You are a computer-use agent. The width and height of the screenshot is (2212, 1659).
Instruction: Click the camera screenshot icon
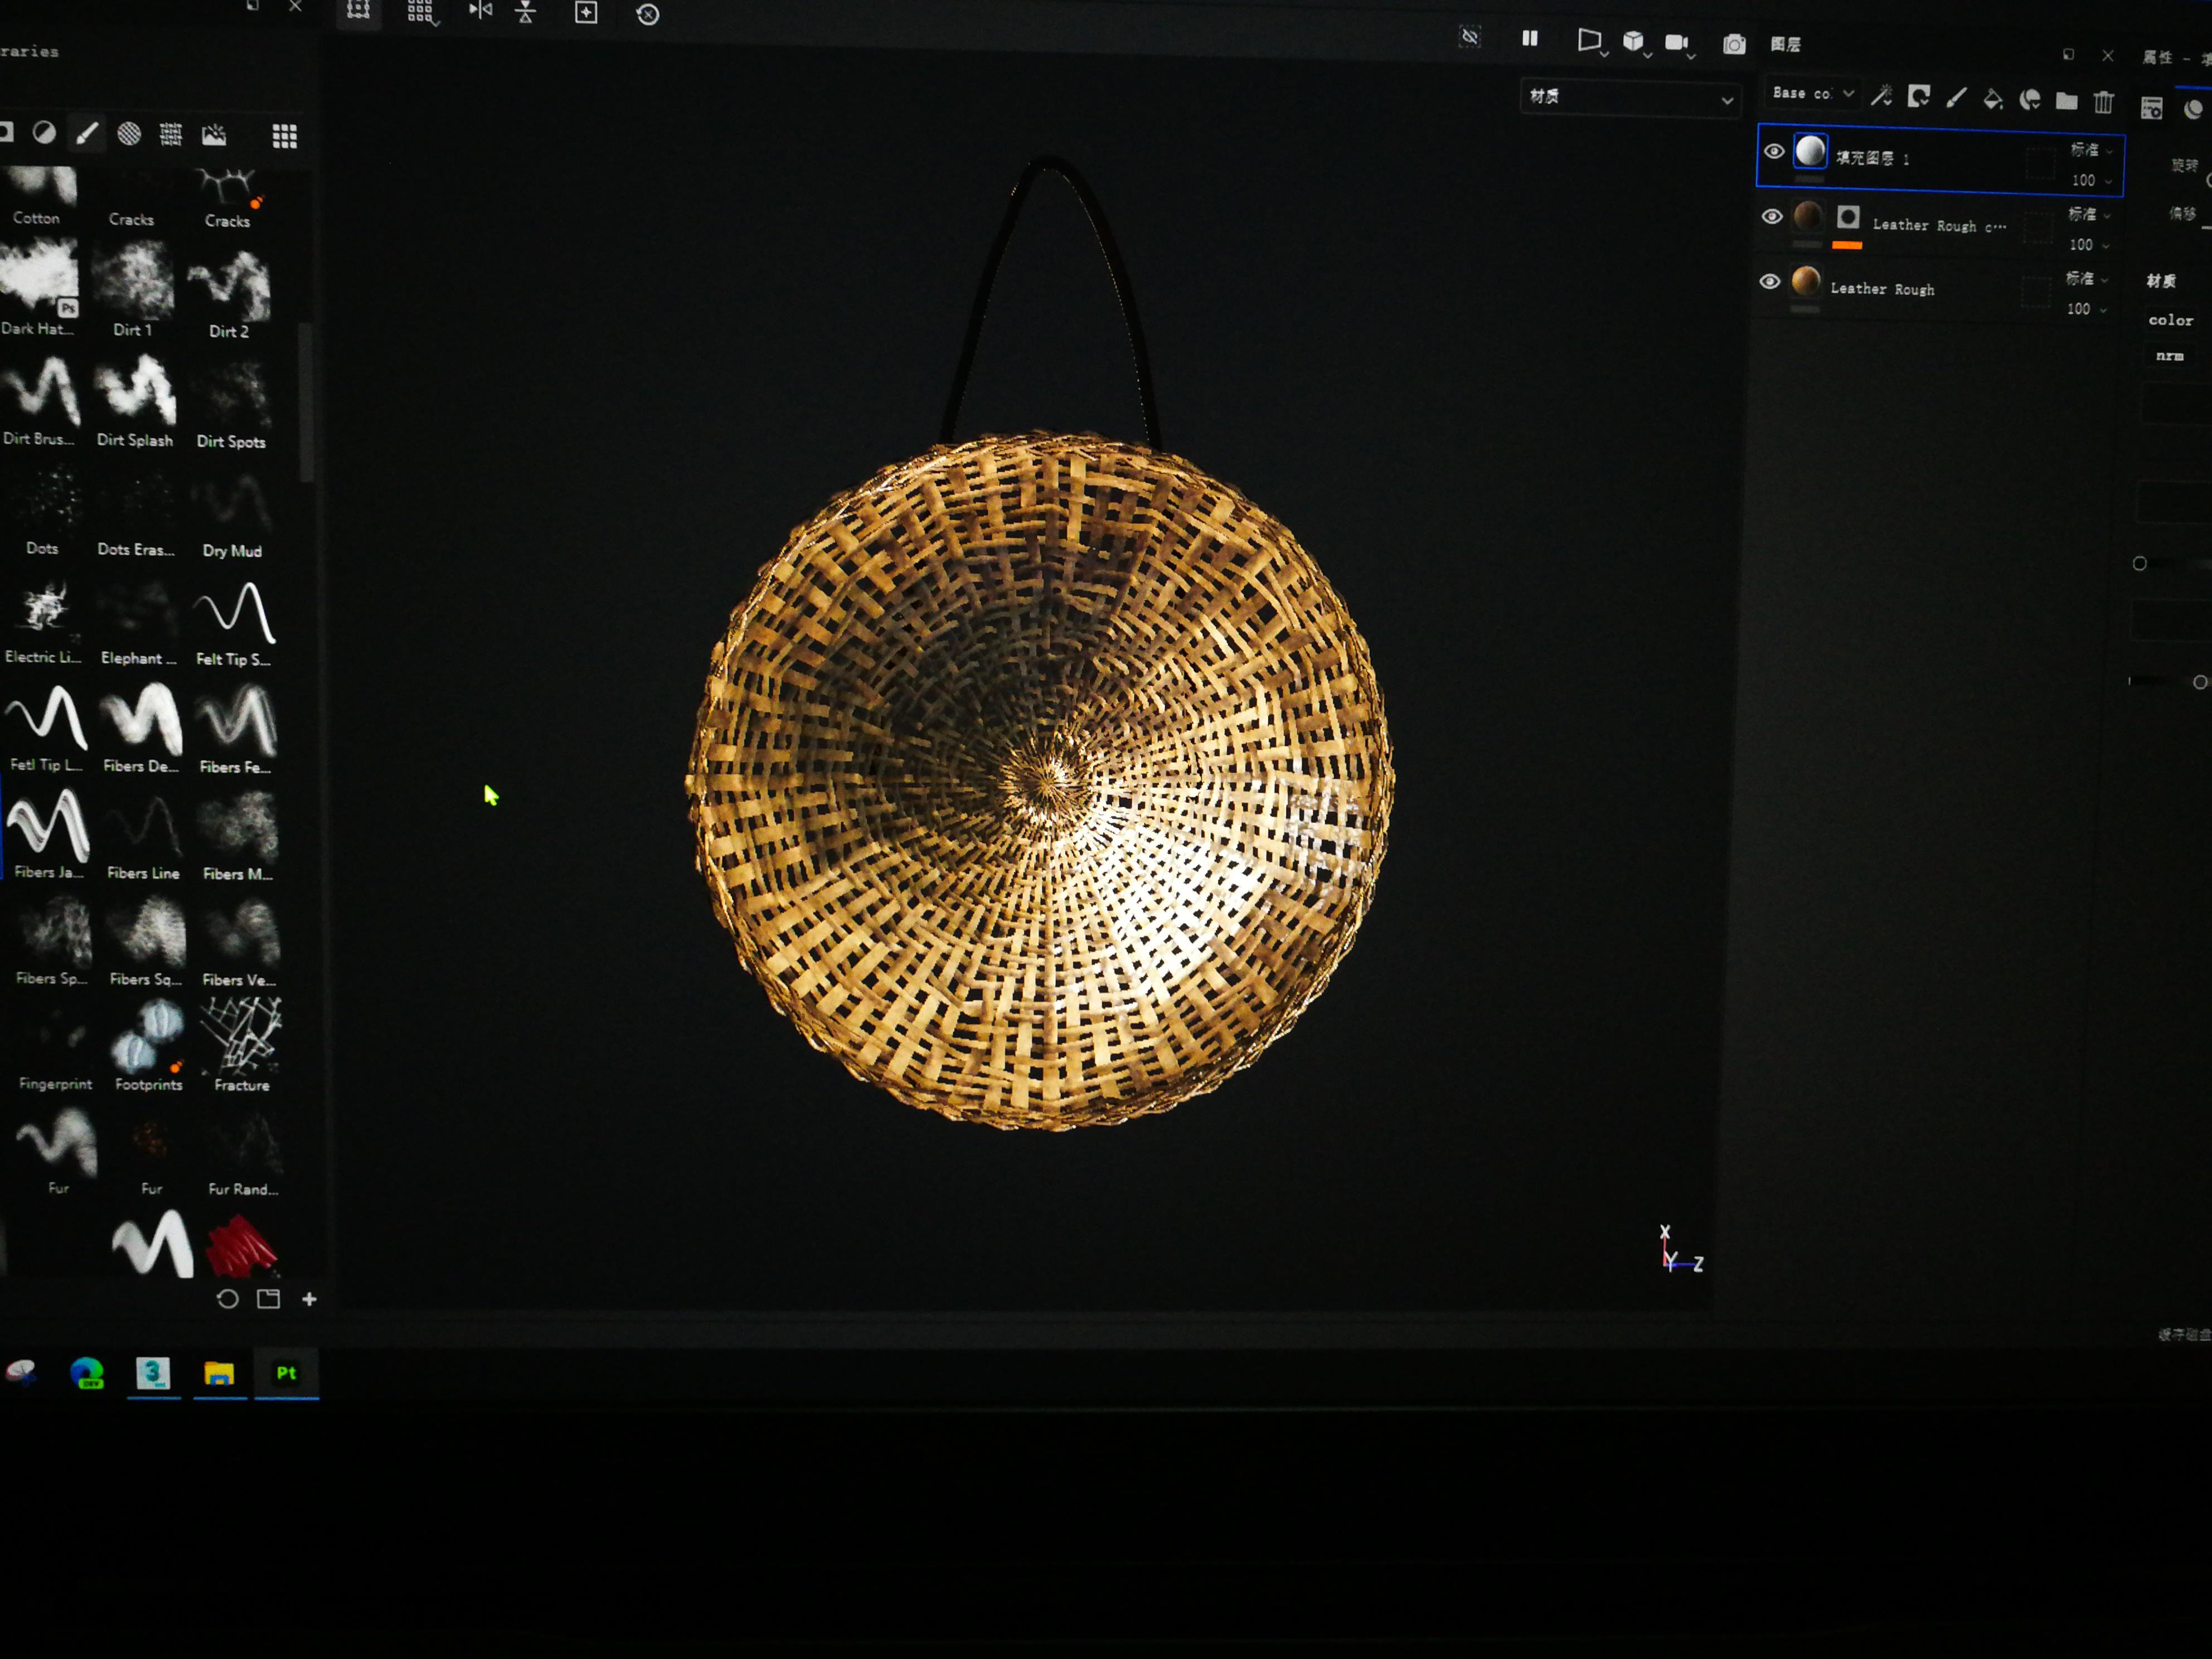(x=1734, y=45)
